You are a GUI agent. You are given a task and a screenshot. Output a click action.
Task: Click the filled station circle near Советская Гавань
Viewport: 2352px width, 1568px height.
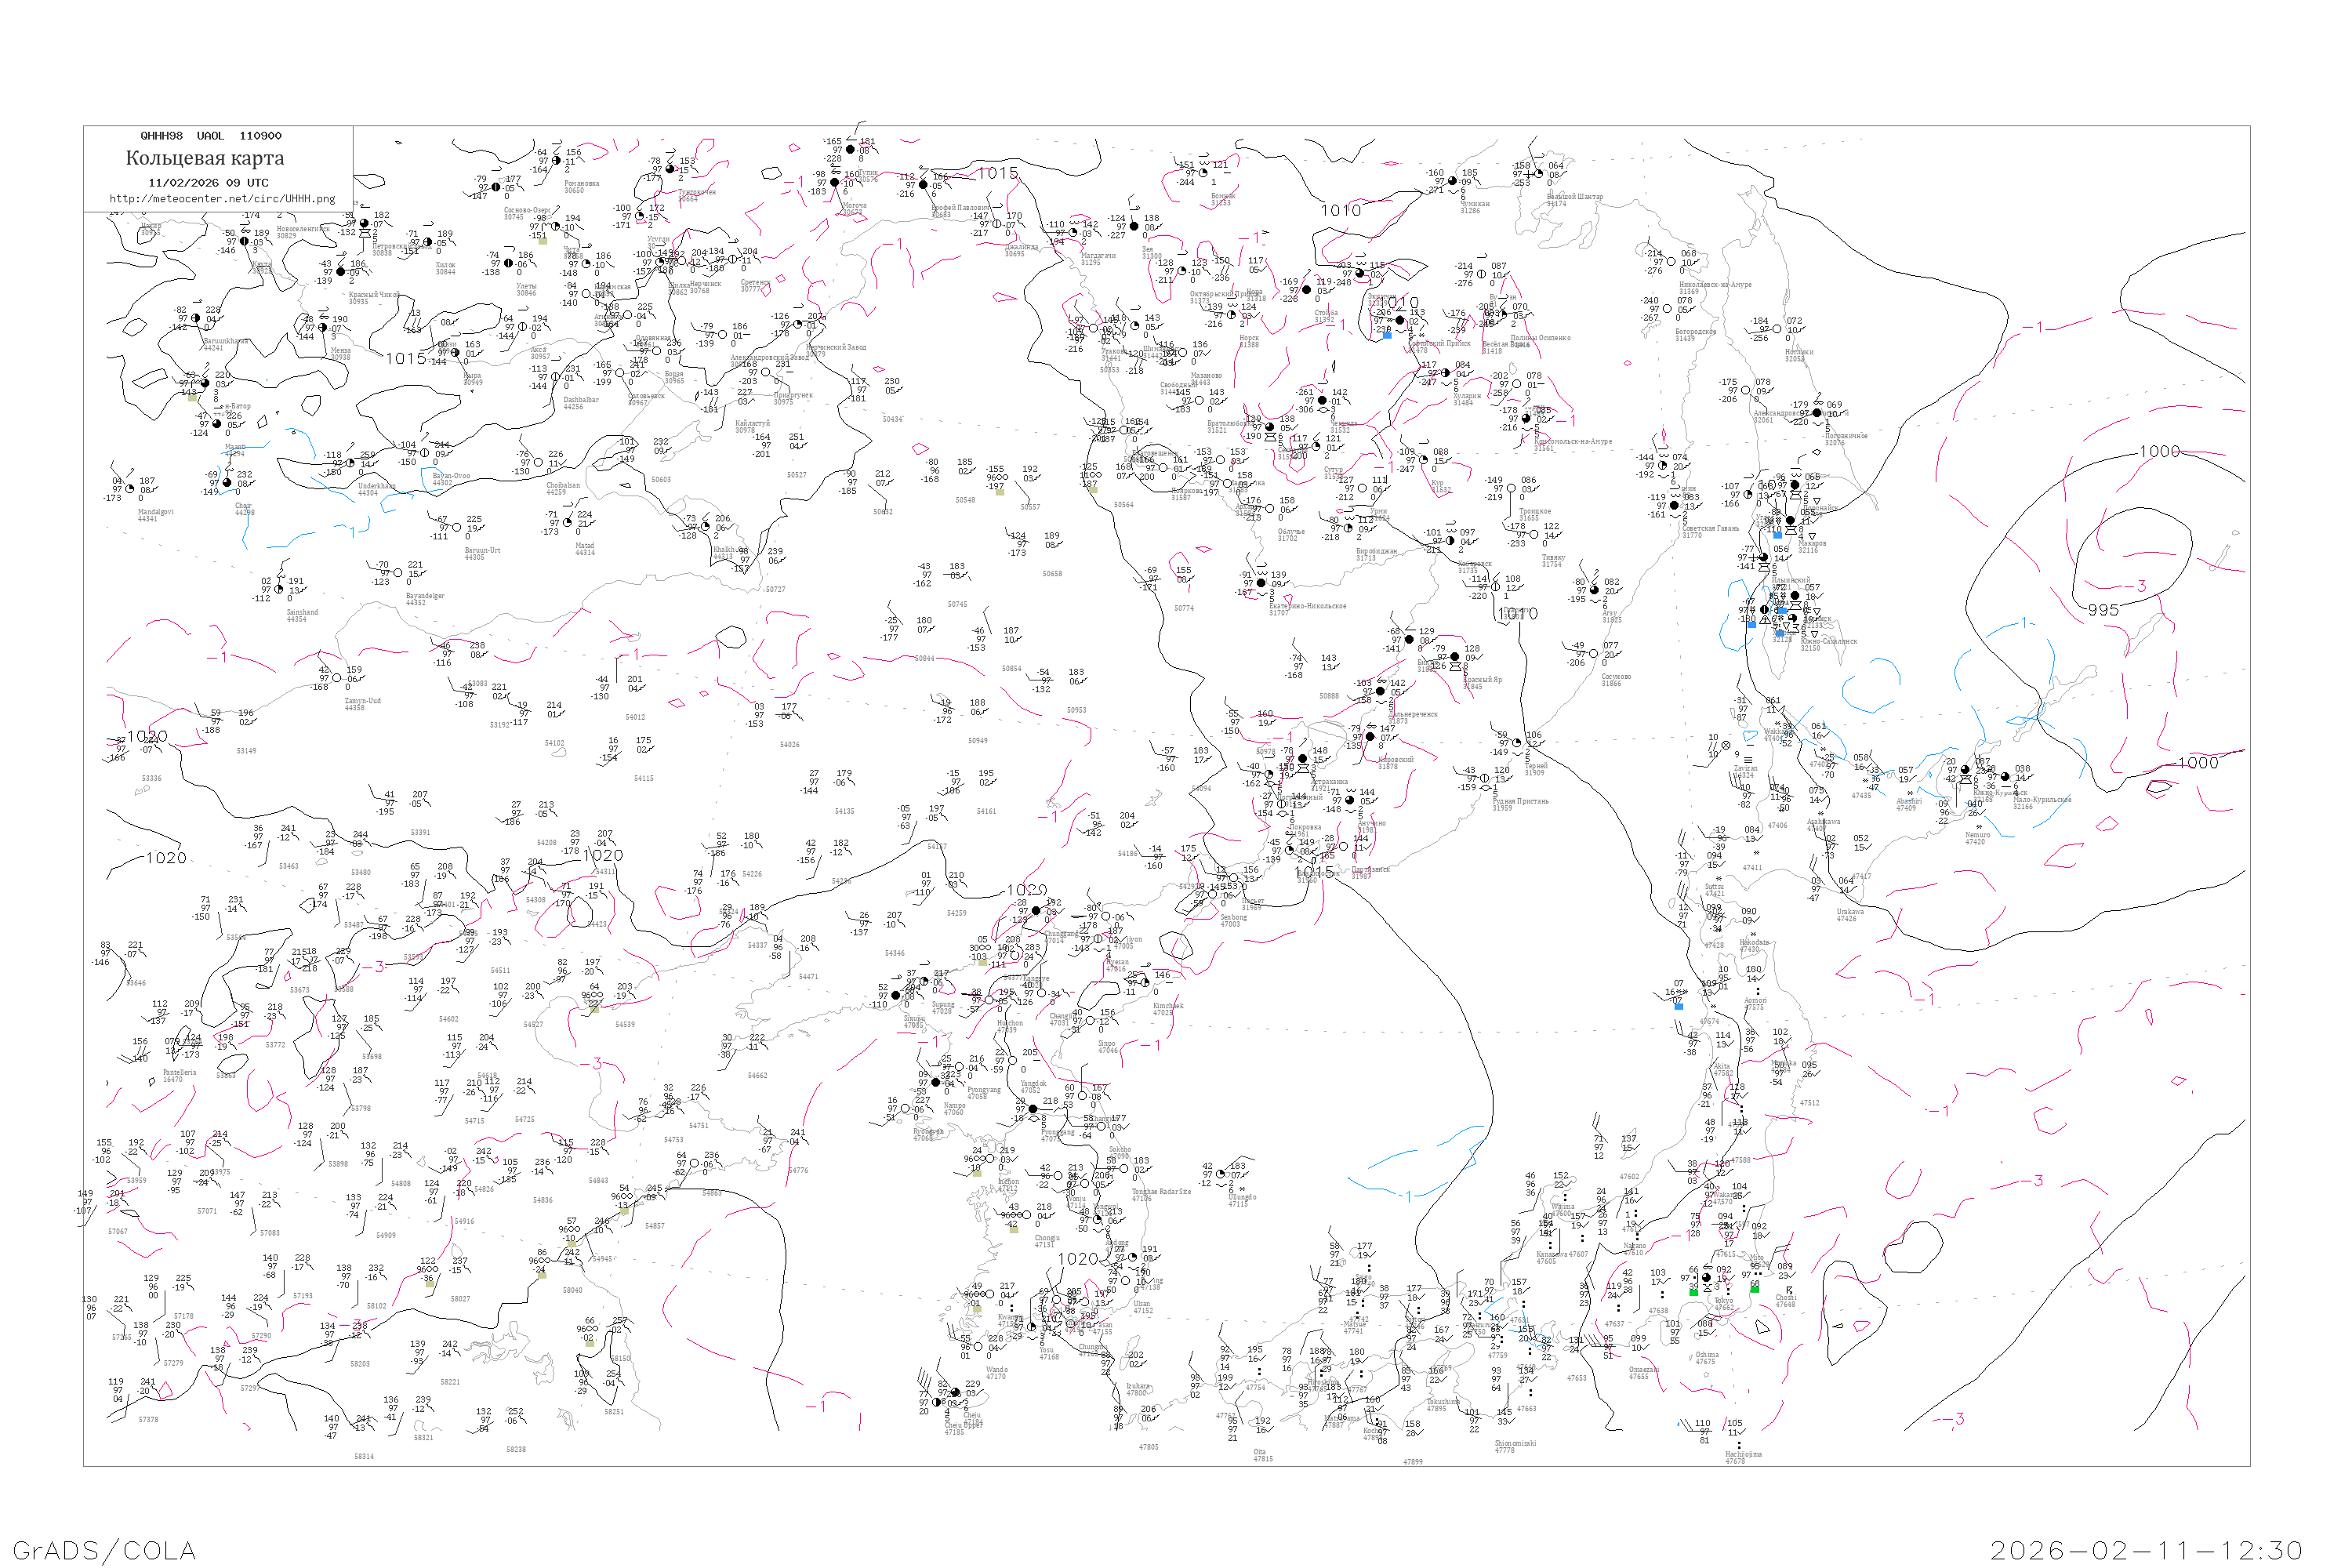tap(1675, 506)
